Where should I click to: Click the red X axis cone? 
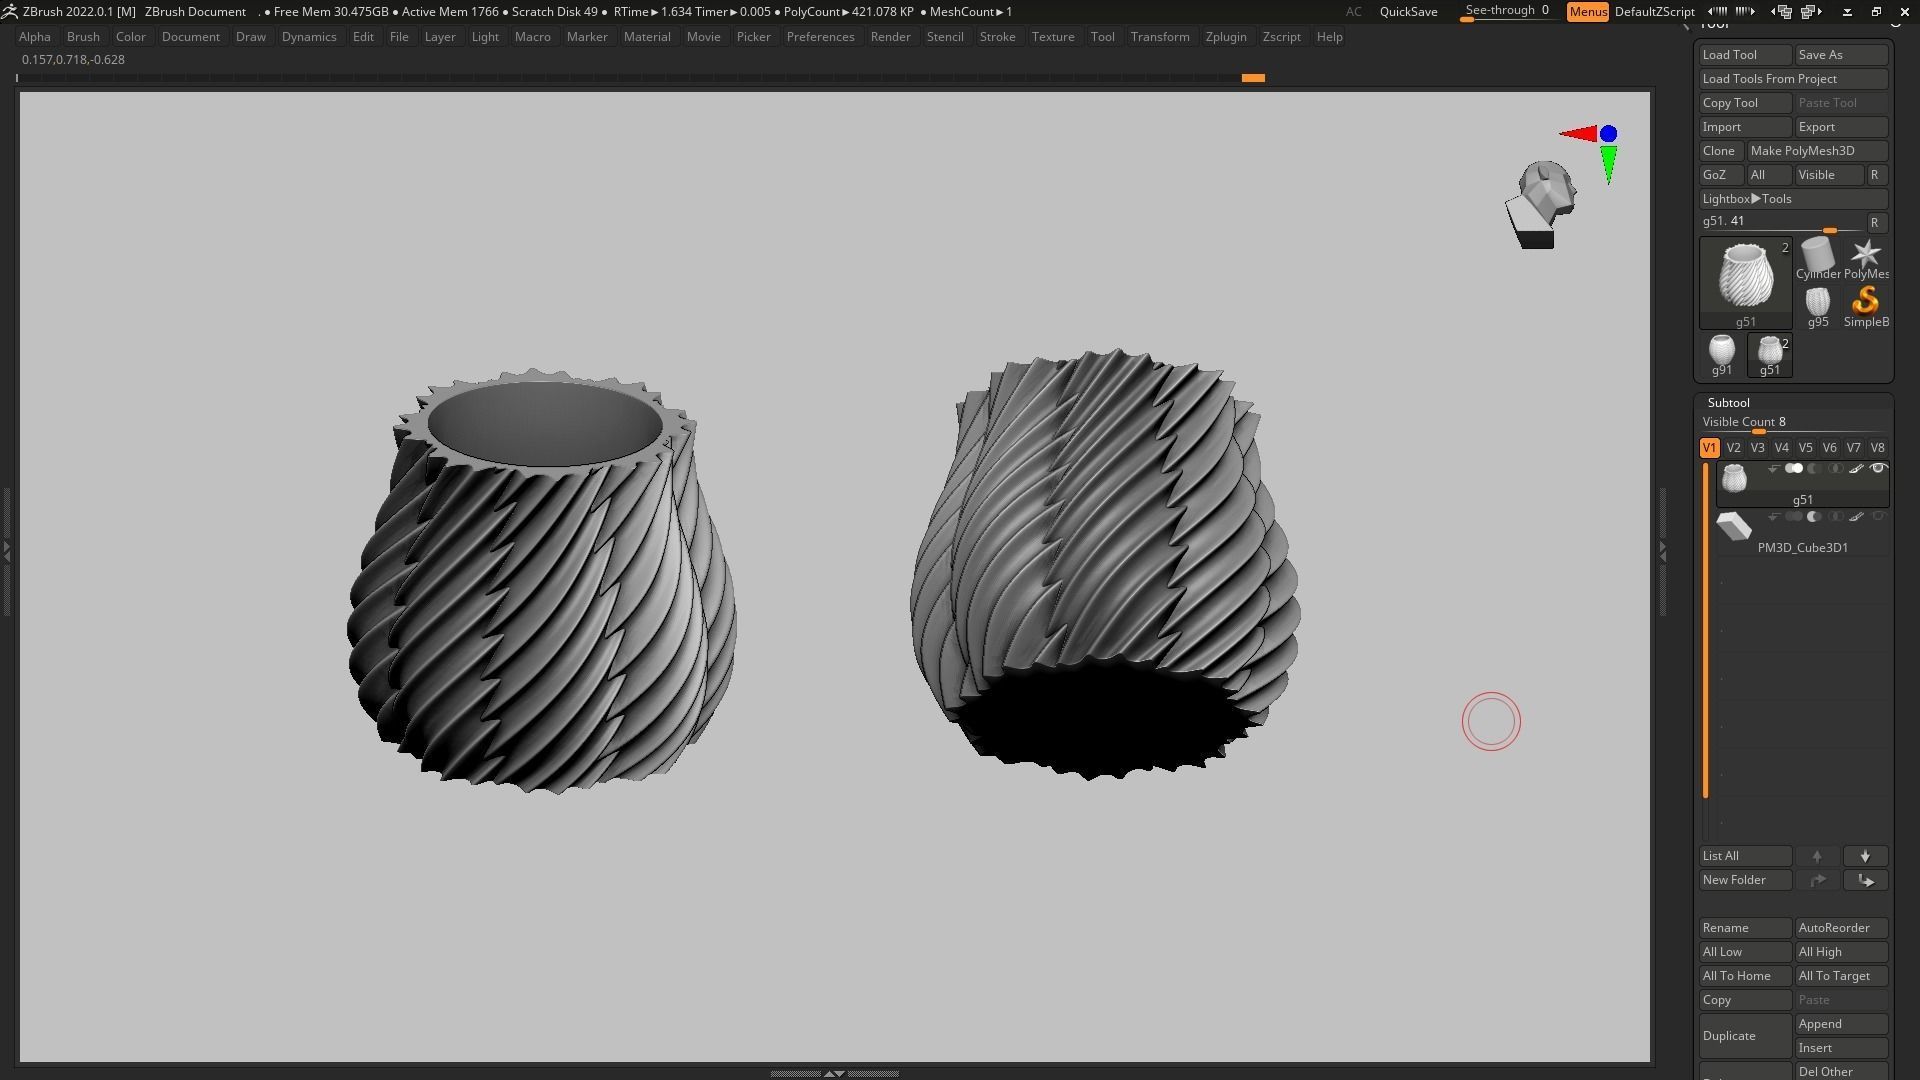(1578, 134)
